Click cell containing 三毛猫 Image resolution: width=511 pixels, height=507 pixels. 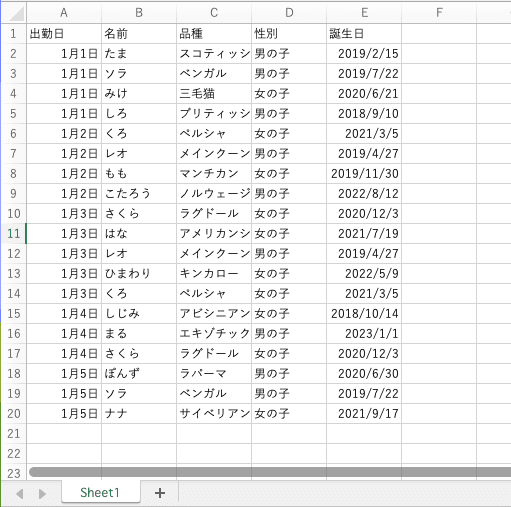tap(214, 93)
